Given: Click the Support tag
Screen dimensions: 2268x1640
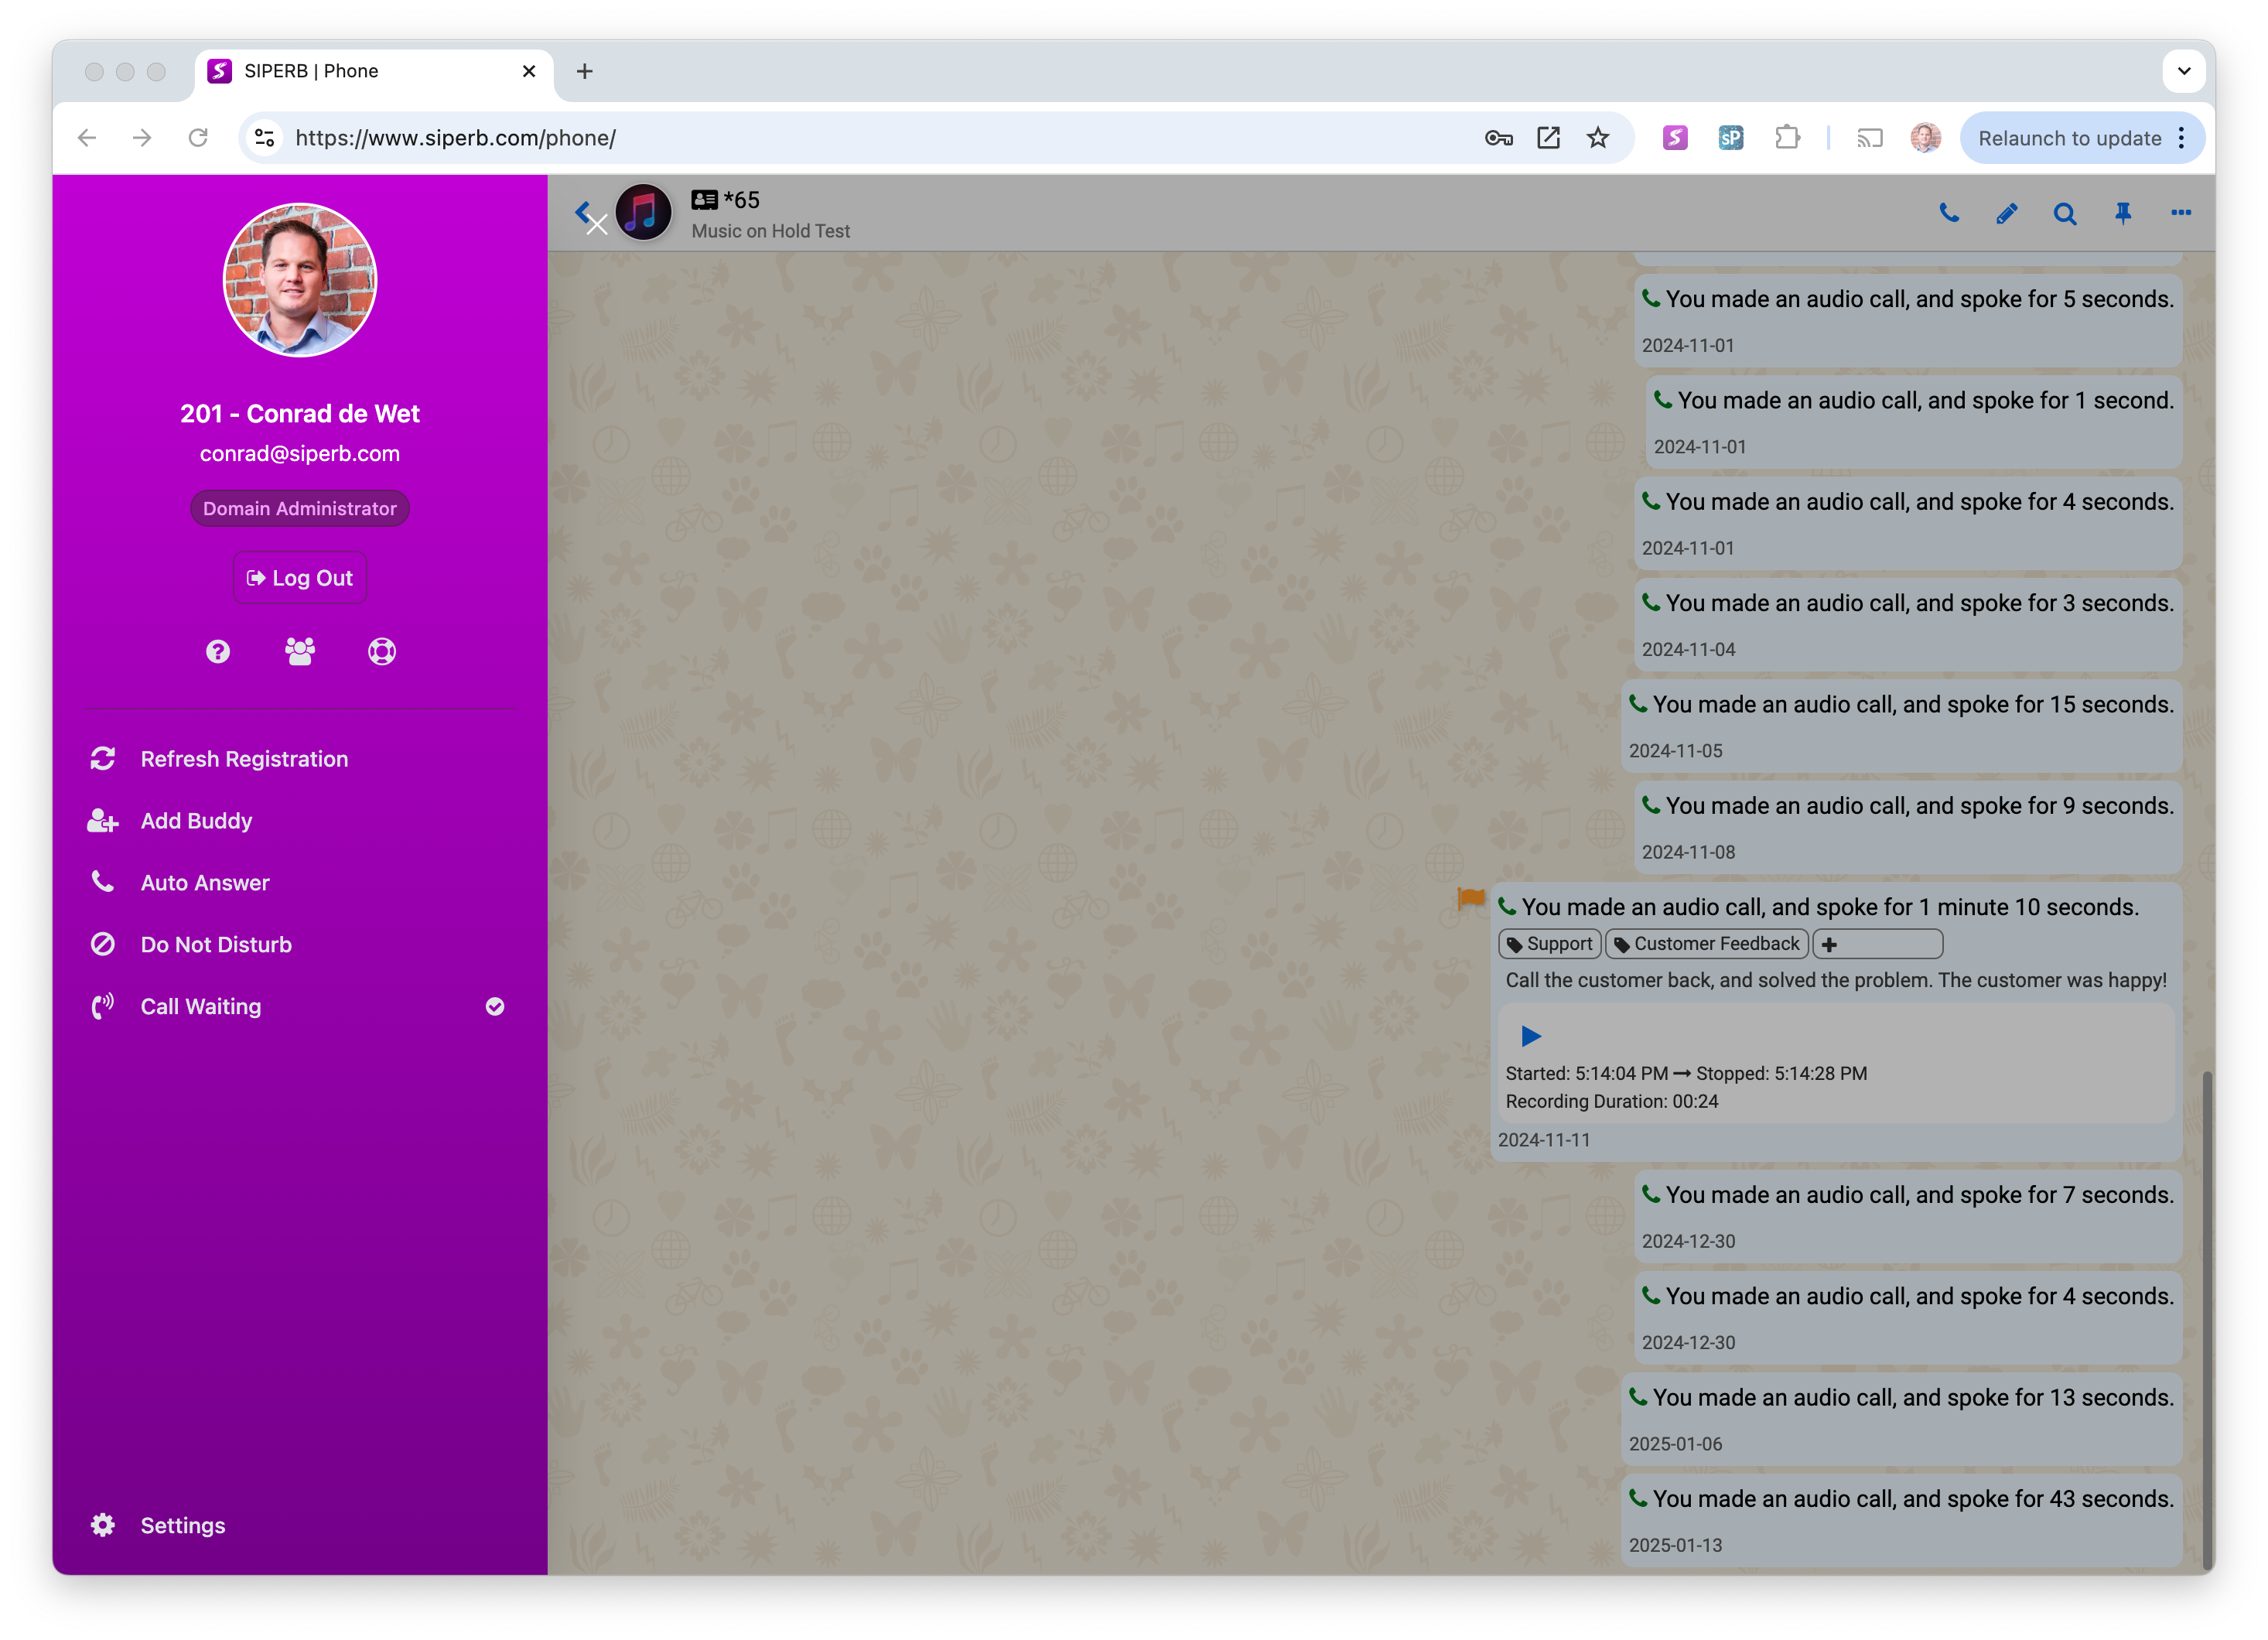Looking at the screenshot, I should pos(1550,944).
